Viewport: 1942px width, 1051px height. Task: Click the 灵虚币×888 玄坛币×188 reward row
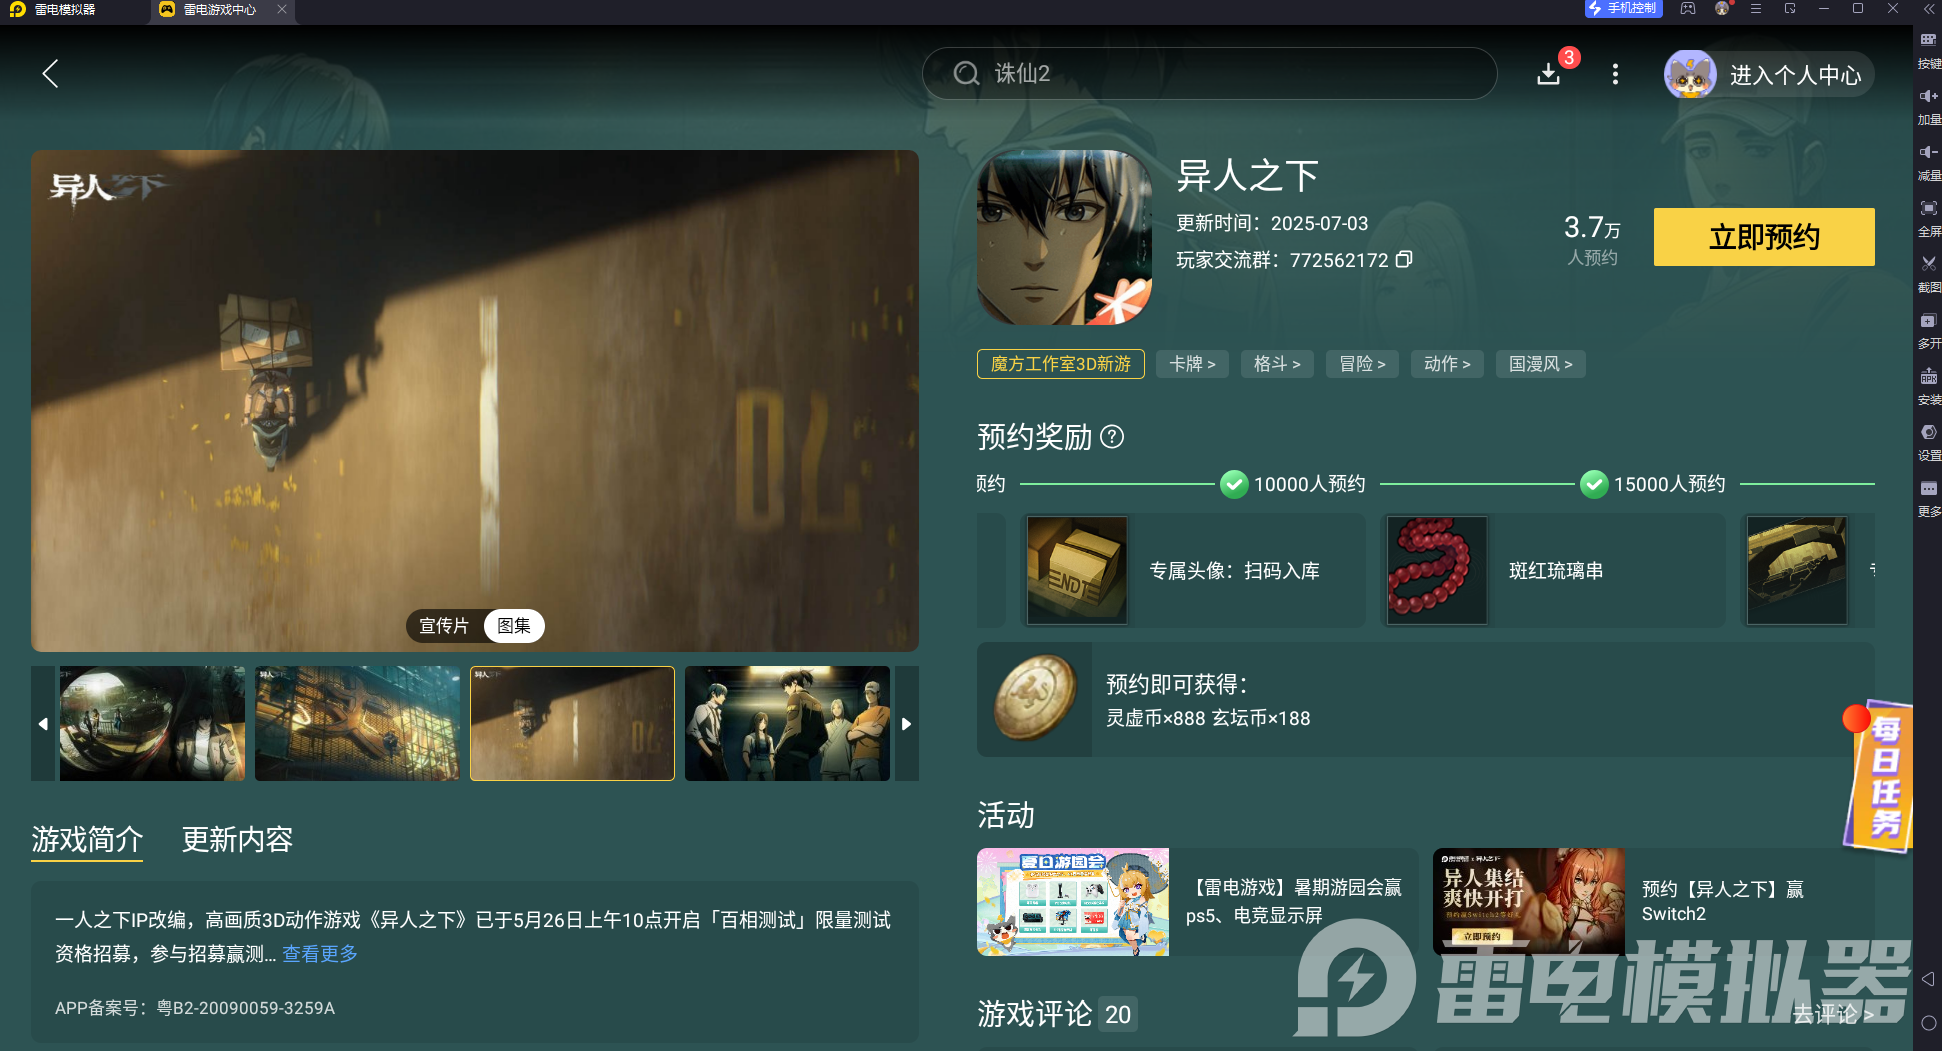click(1426, 700)
